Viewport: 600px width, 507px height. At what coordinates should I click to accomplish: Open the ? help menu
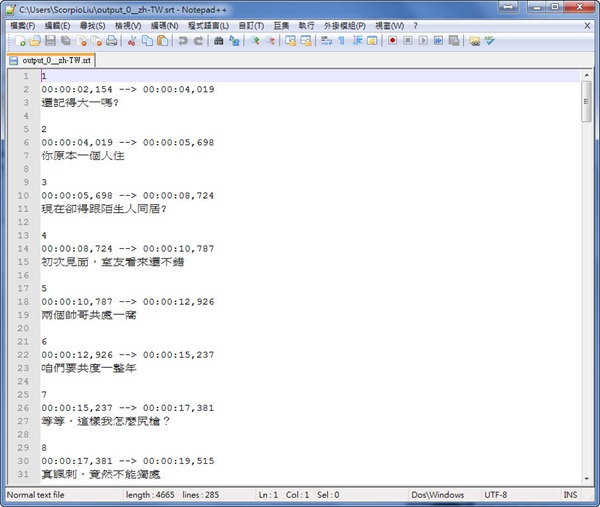[416, 26]
